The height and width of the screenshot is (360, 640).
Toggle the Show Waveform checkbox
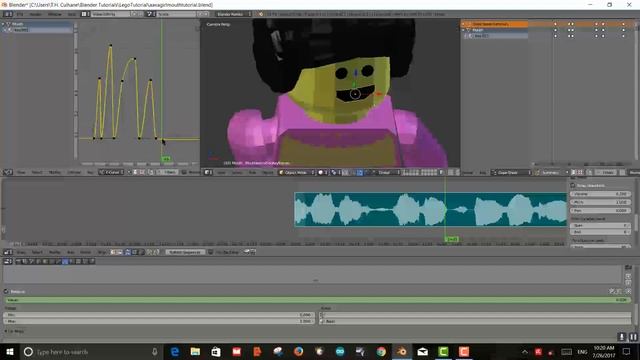pos(573,185)
